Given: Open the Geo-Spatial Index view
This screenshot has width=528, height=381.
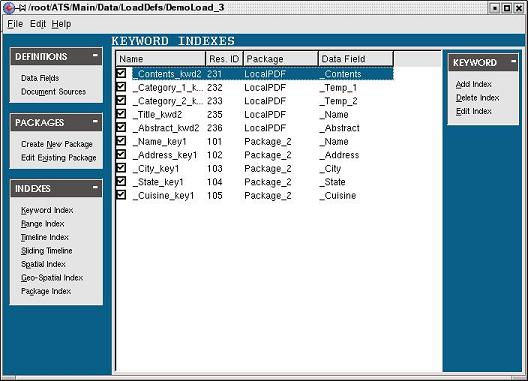Looking at the screenshot, I should point(52,278).
